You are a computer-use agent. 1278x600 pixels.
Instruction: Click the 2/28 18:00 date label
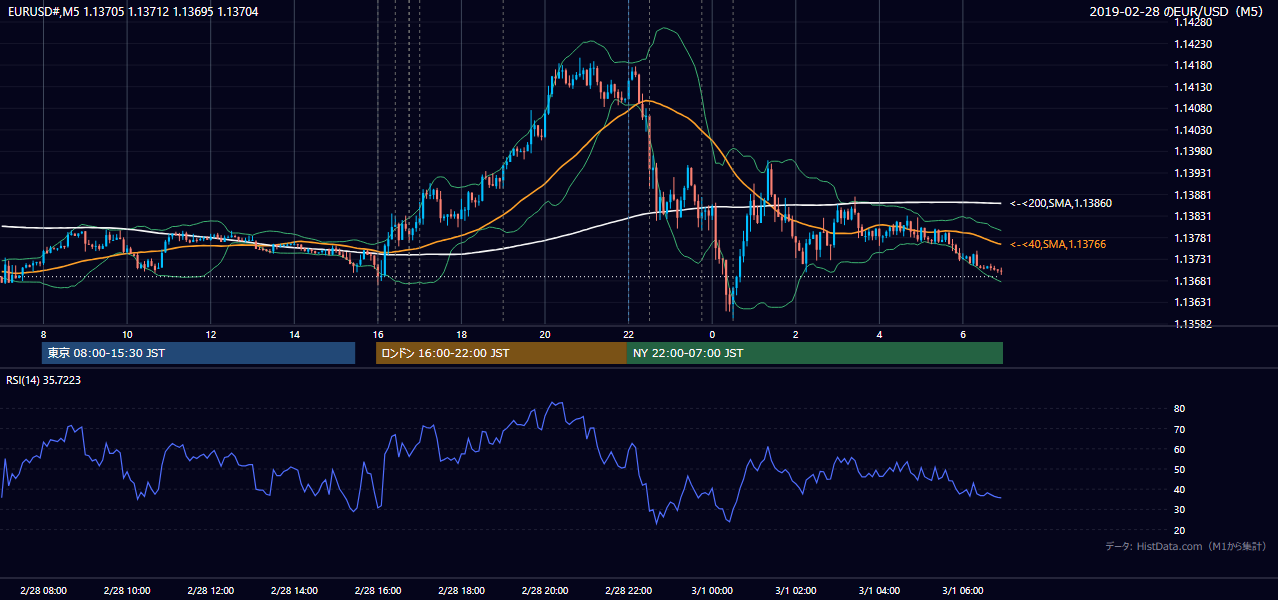tap(461, 590)
